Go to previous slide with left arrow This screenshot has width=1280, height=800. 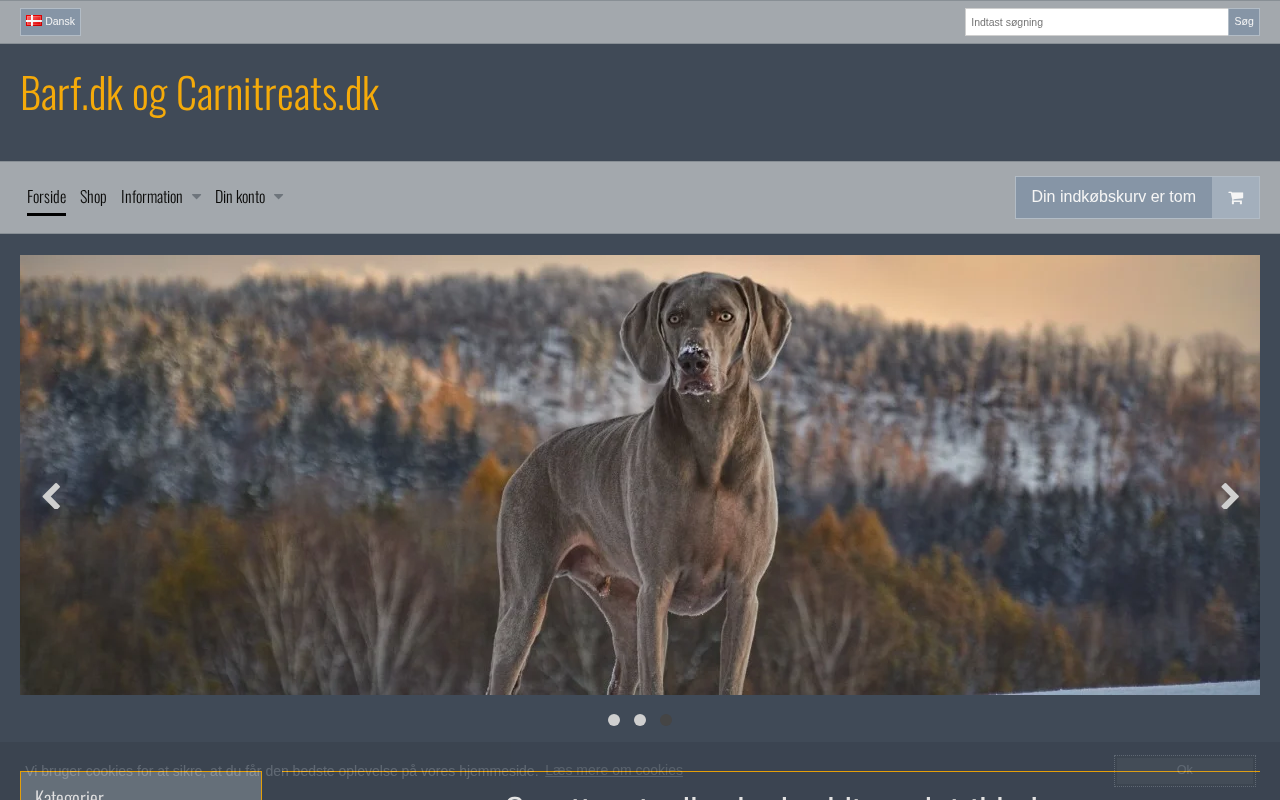tap(51, 496)
